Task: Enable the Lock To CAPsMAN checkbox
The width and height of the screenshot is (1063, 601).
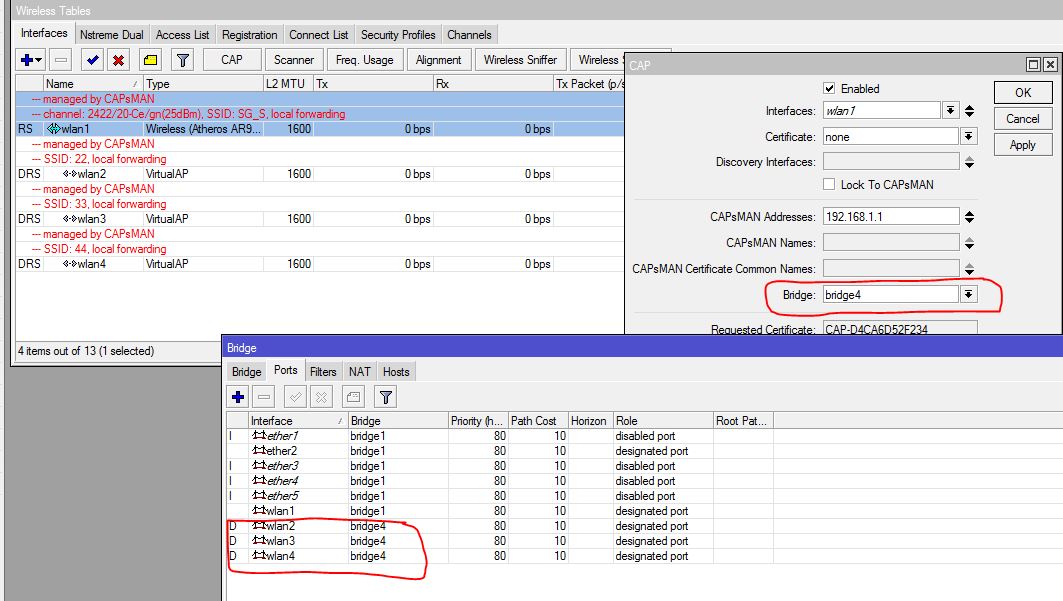Action: pyautogui.click(x=828, y=185)
